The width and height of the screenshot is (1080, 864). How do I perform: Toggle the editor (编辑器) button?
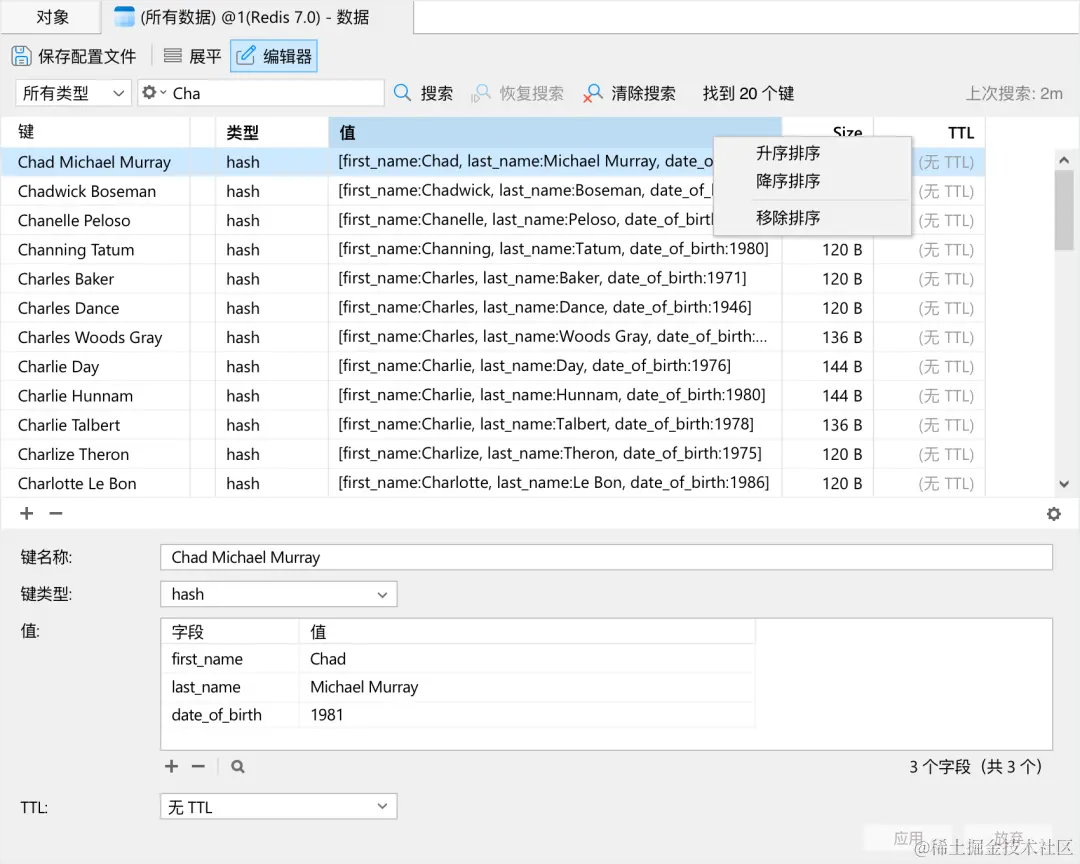[273, 56]
